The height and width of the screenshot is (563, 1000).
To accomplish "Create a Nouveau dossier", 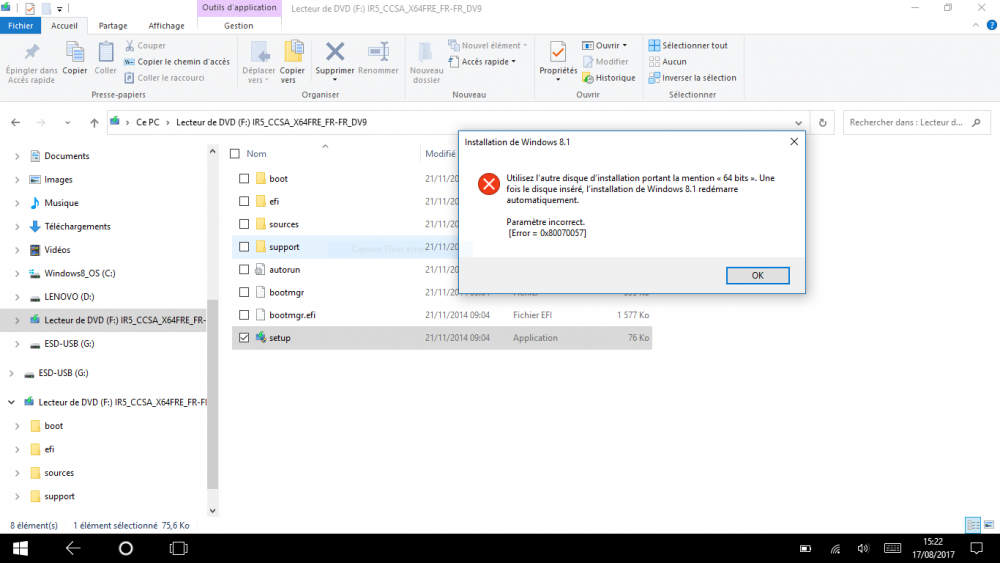I will click(426, 62).
